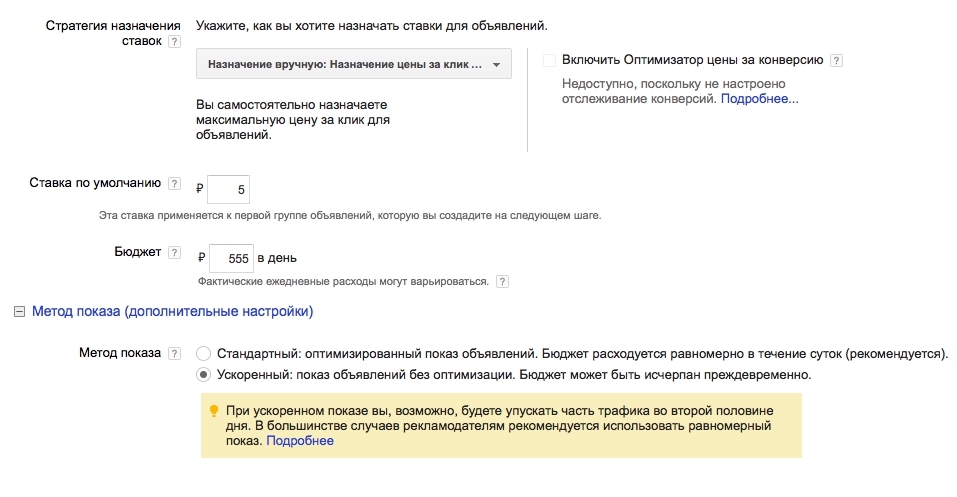Click the yellow lightbulb tip icon

coord(214,411)
